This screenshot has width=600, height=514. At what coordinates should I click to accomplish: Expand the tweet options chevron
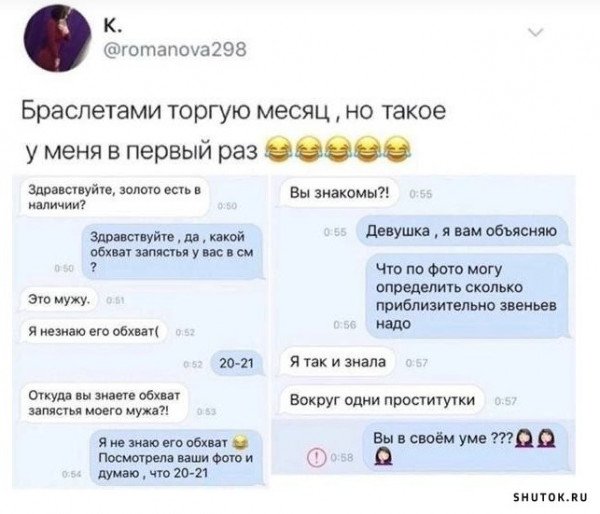coord(536,33)
